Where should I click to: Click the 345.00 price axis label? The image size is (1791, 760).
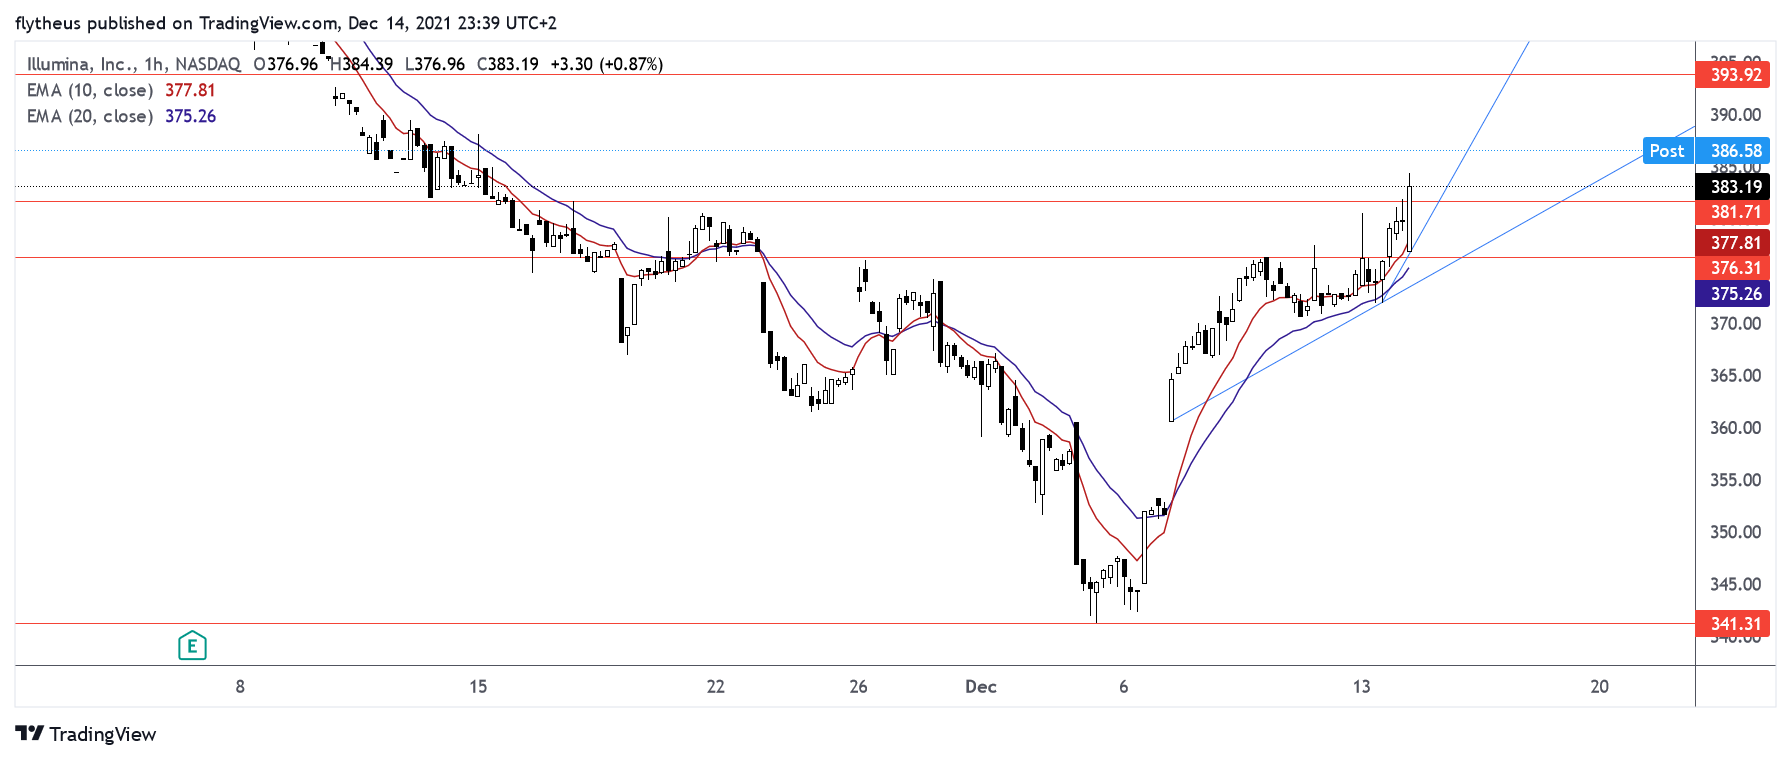click(x=1736, y=583)
